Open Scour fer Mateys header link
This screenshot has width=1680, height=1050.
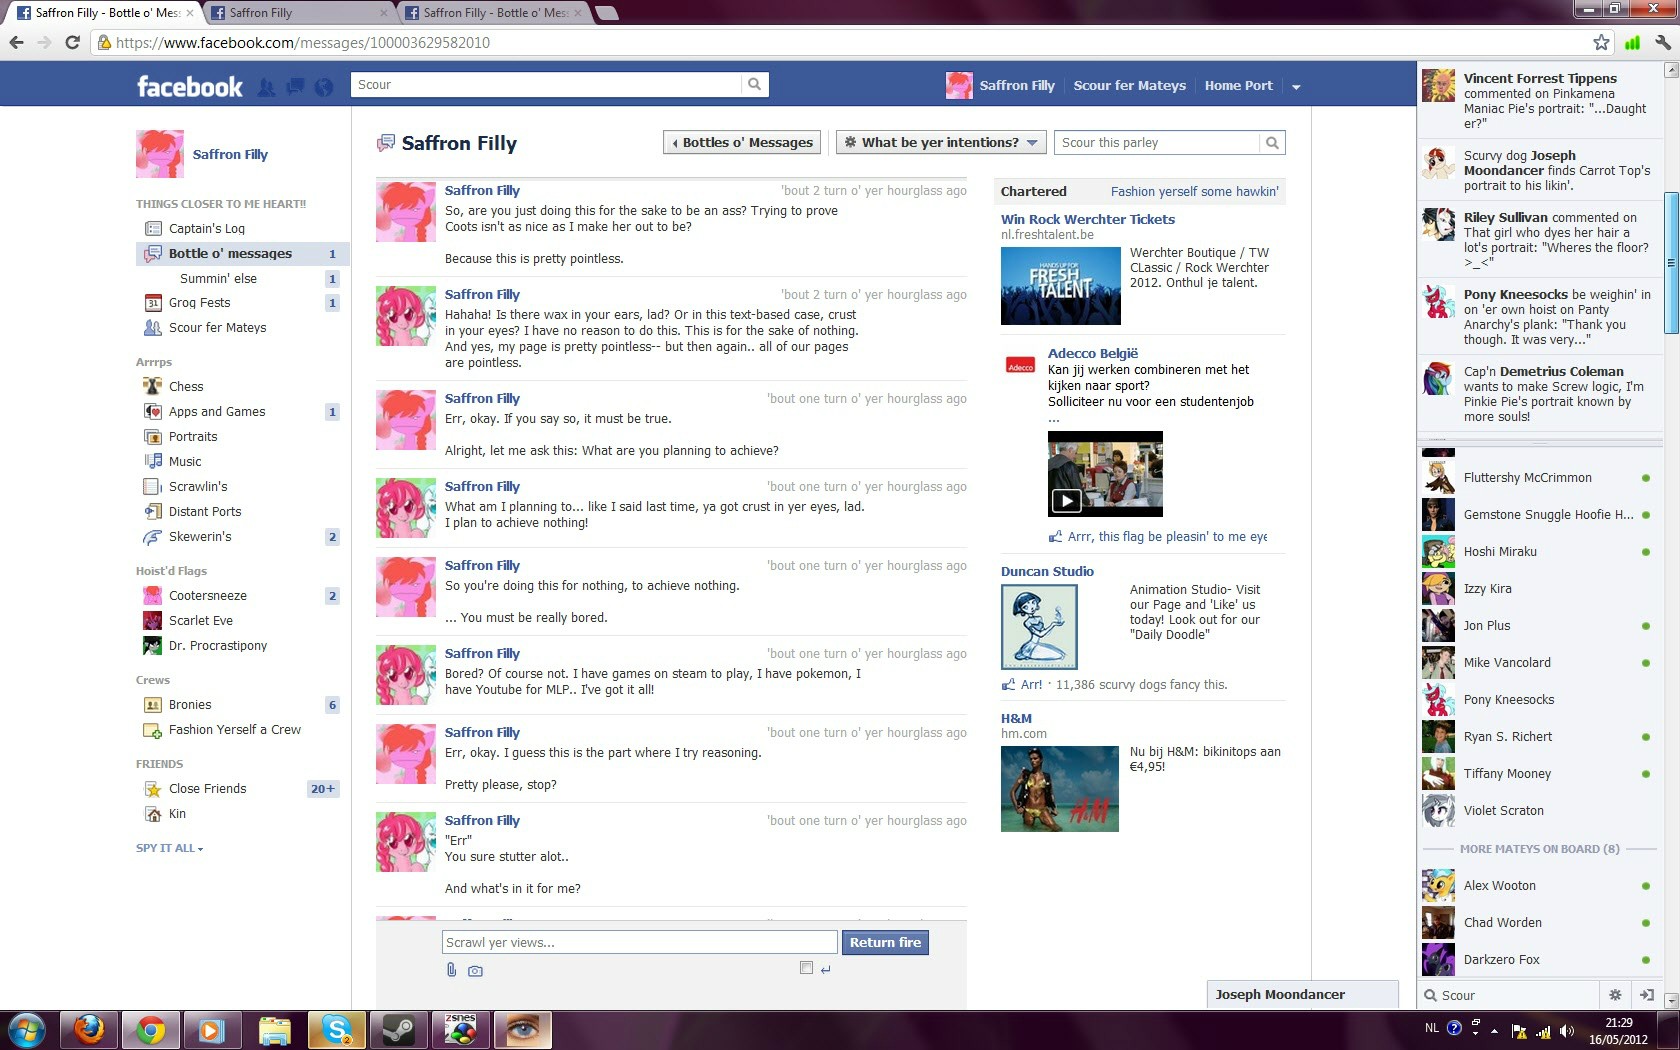(x=1129, y=85)
